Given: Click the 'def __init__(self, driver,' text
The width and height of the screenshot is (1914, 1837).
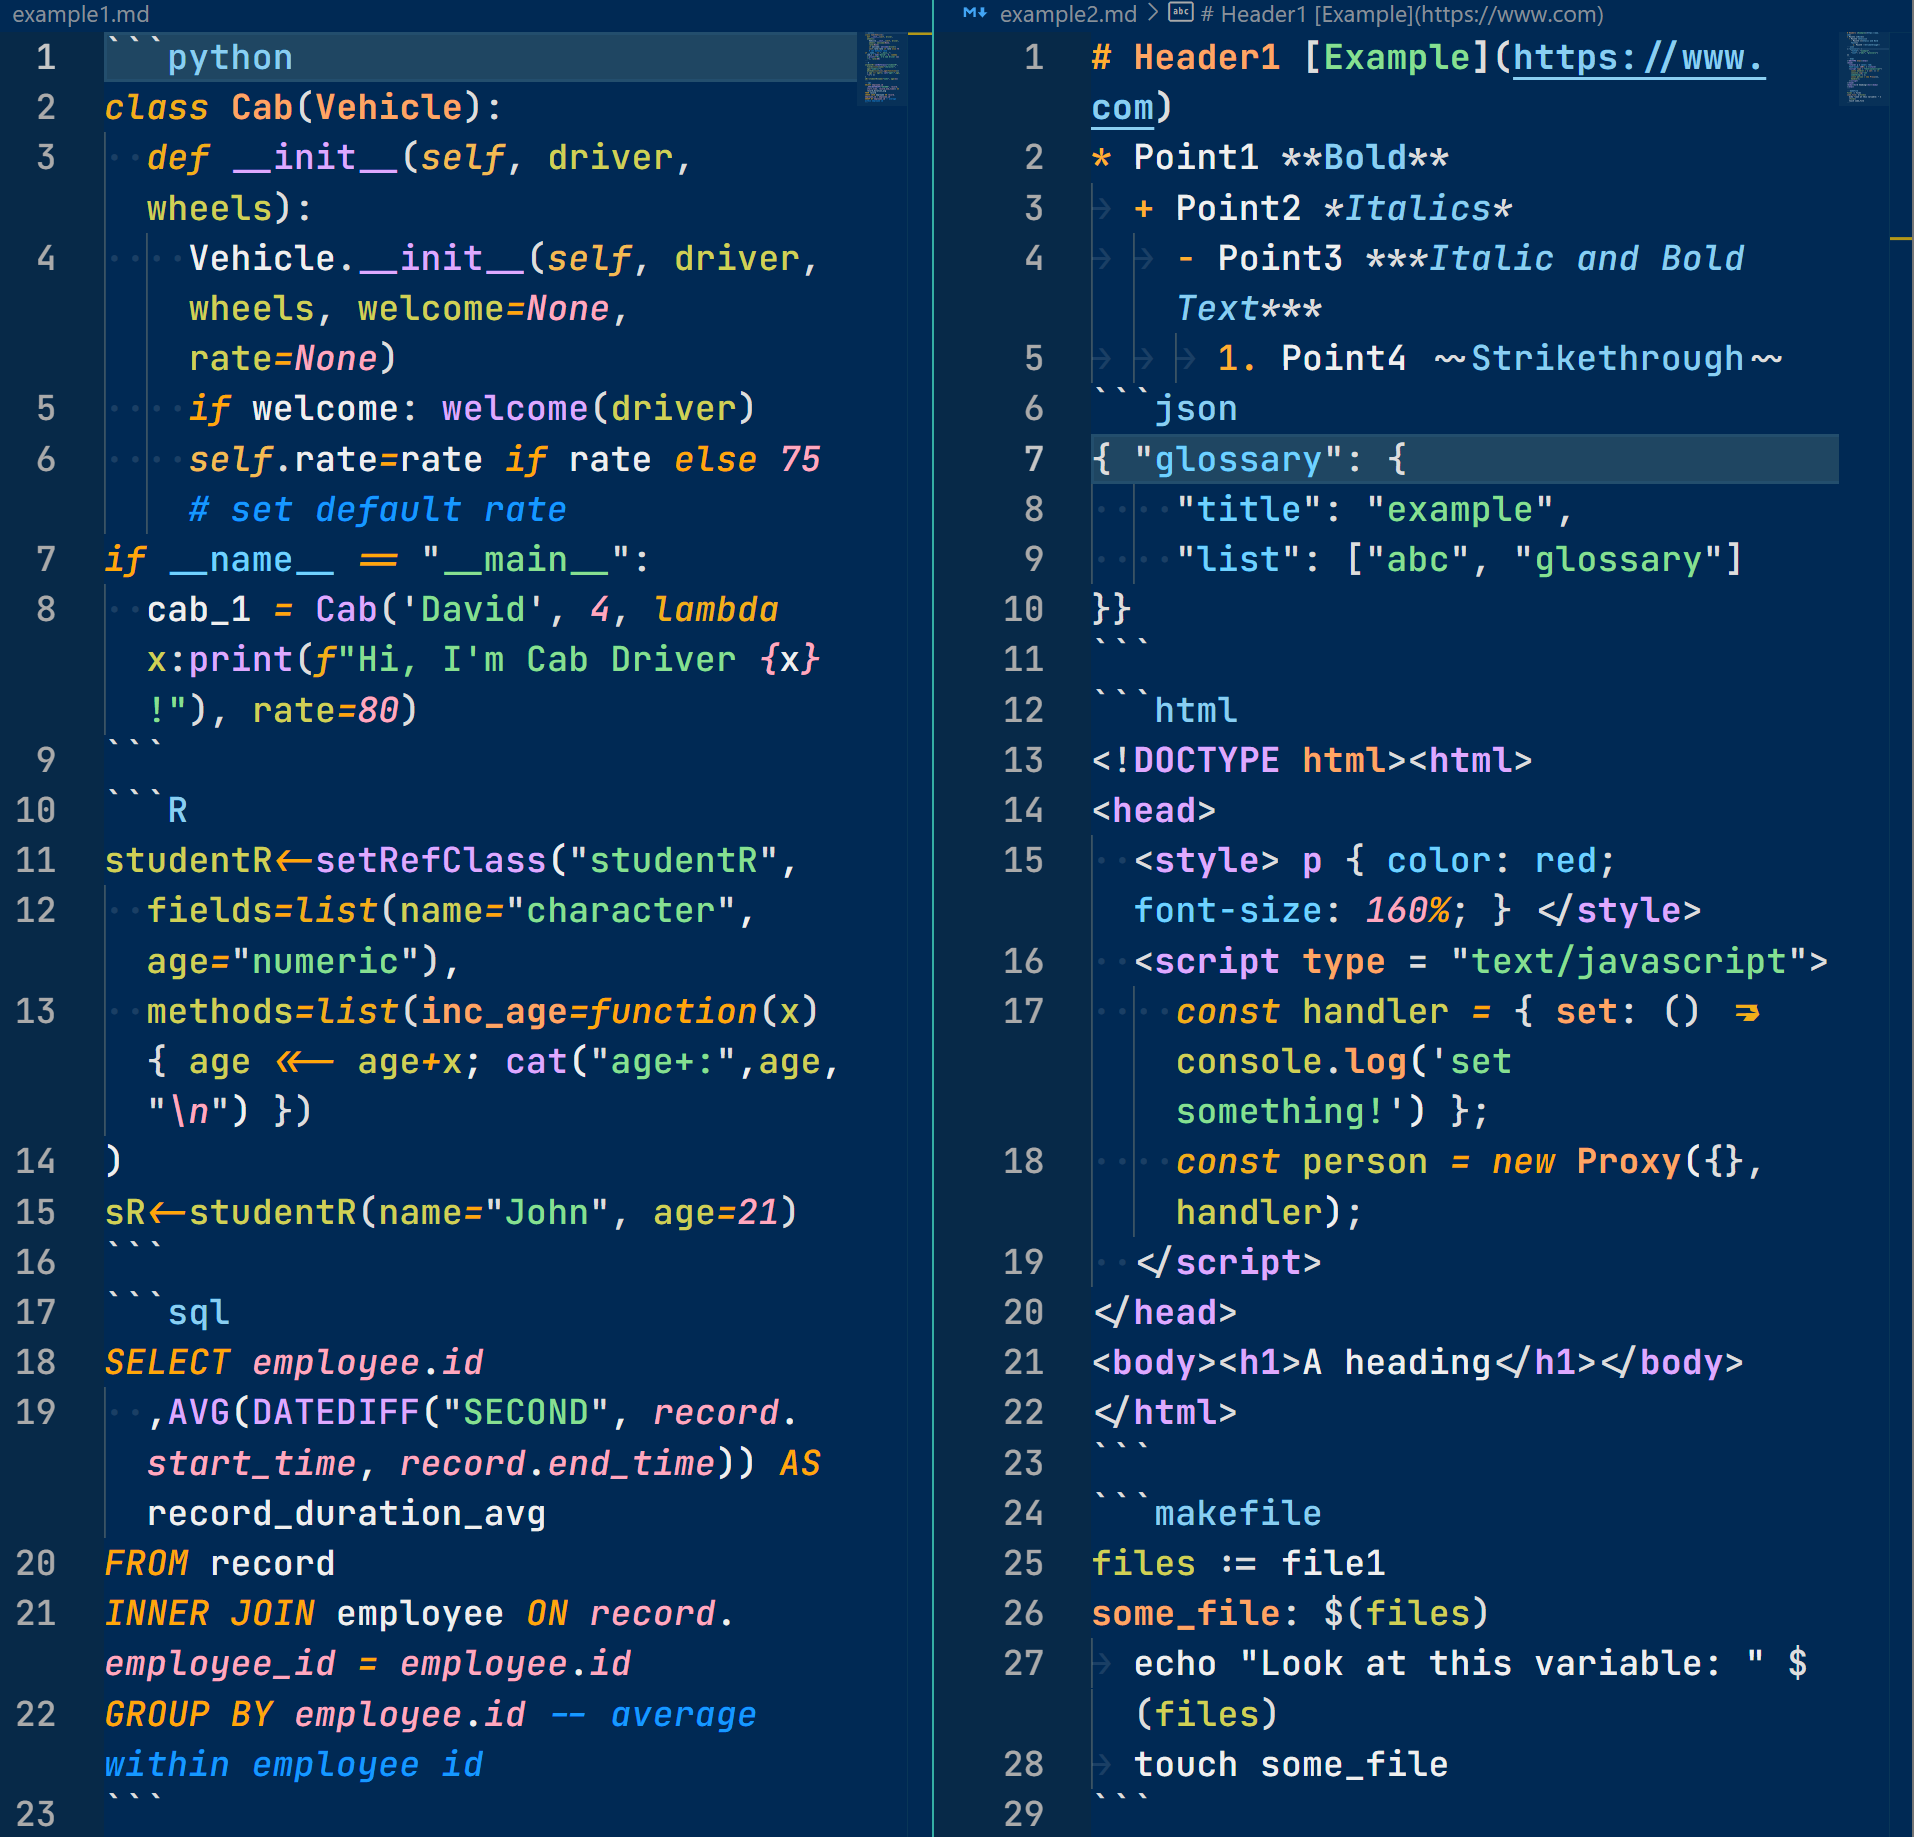Looking at the screenshot, I should [x=419, y=157].
